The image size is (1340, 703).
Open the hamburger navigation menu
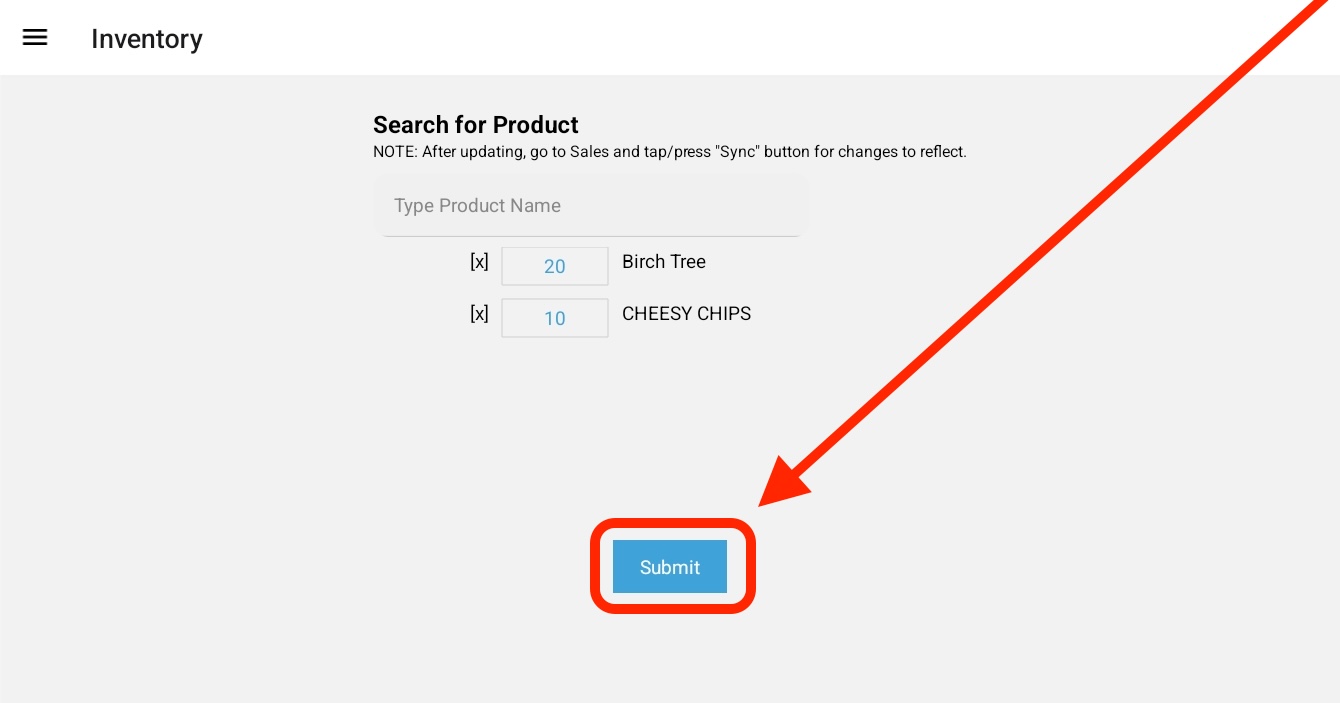[35, 38]
